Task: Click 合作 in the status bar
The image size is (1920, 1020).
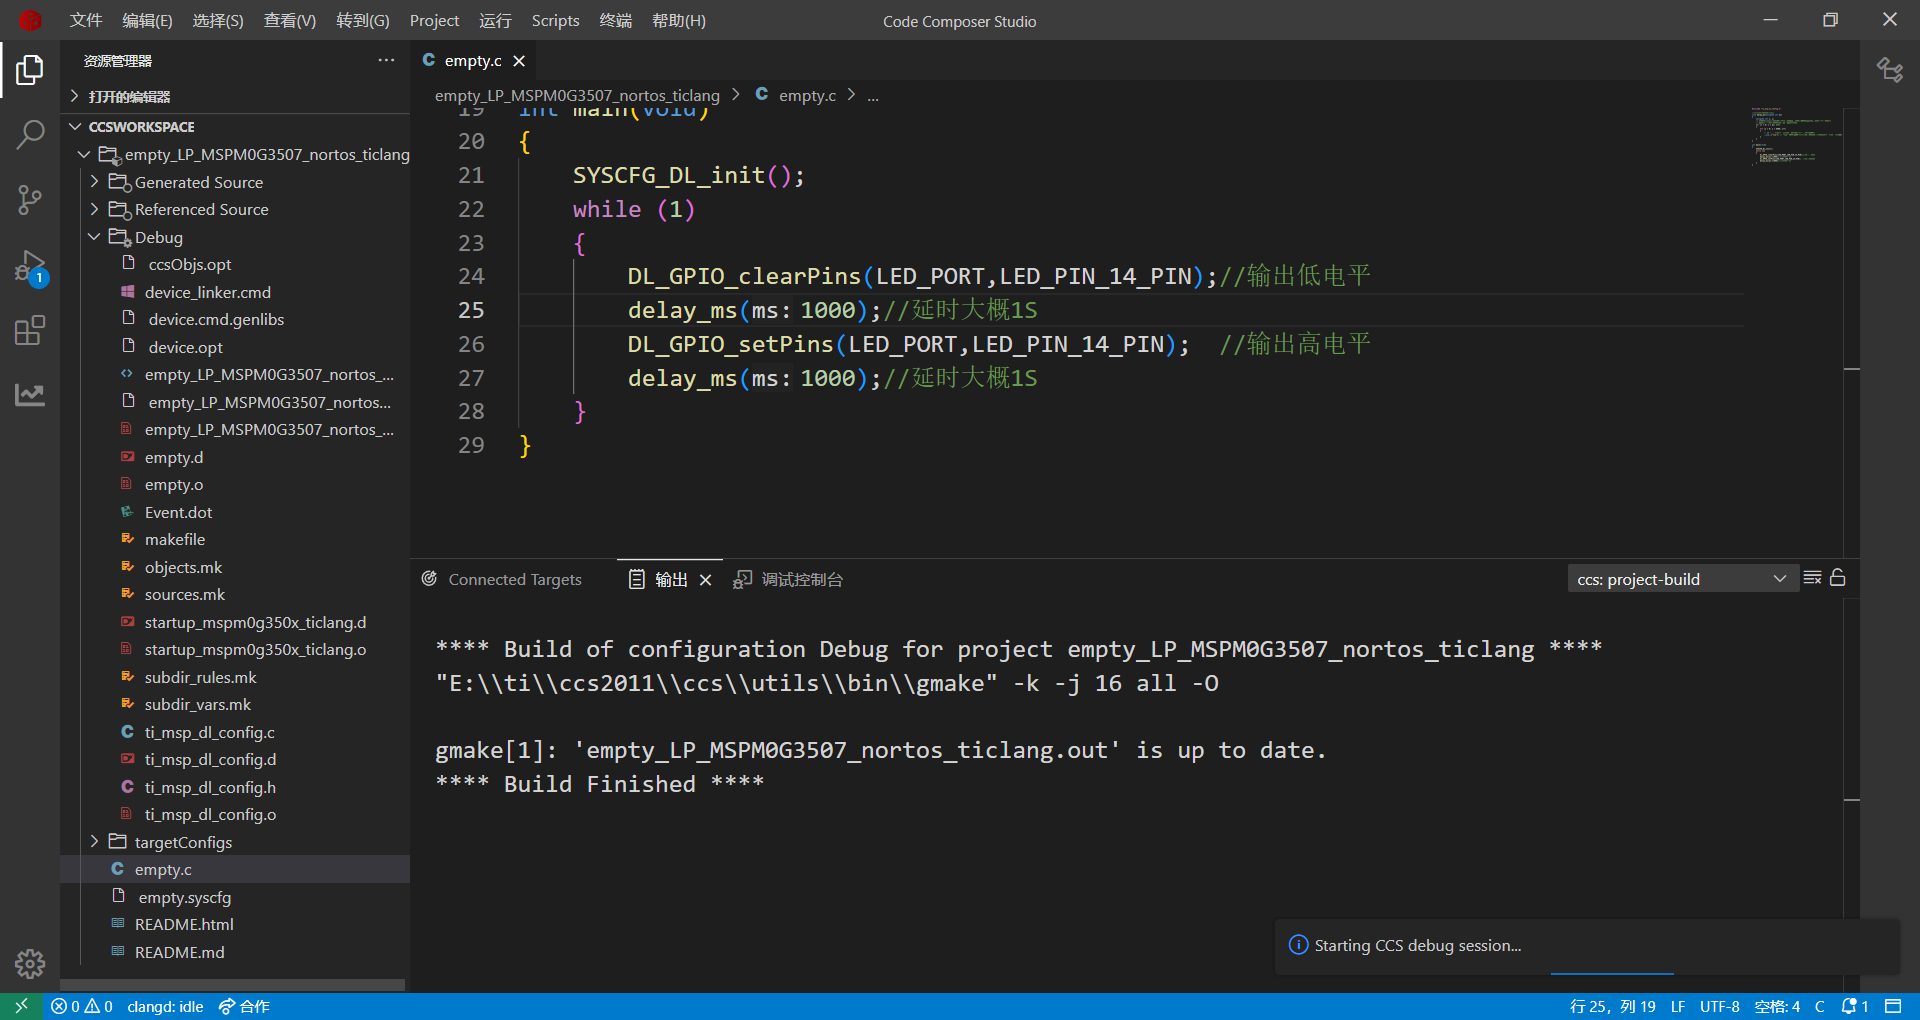Action: pyautogui.click(x=245, y=1006)
